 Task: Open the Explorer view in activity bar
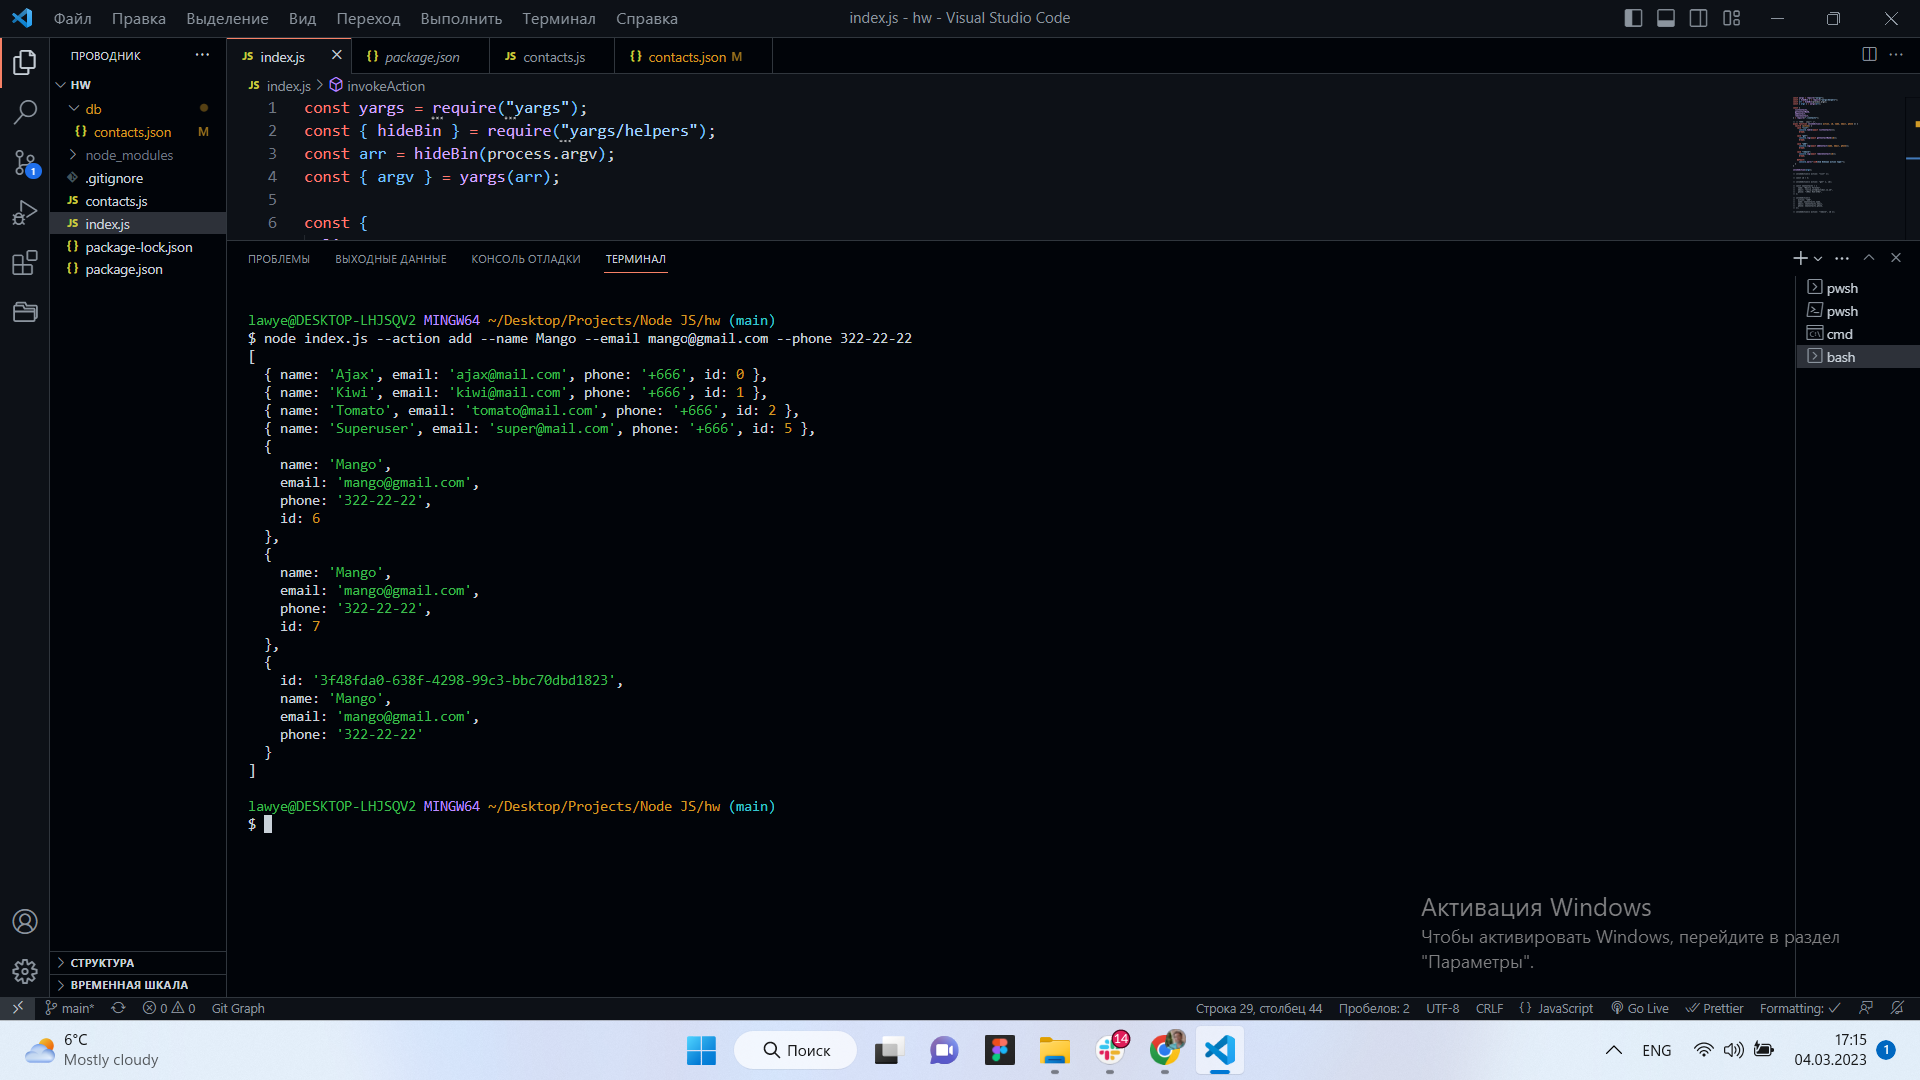[x=25, y=63]
